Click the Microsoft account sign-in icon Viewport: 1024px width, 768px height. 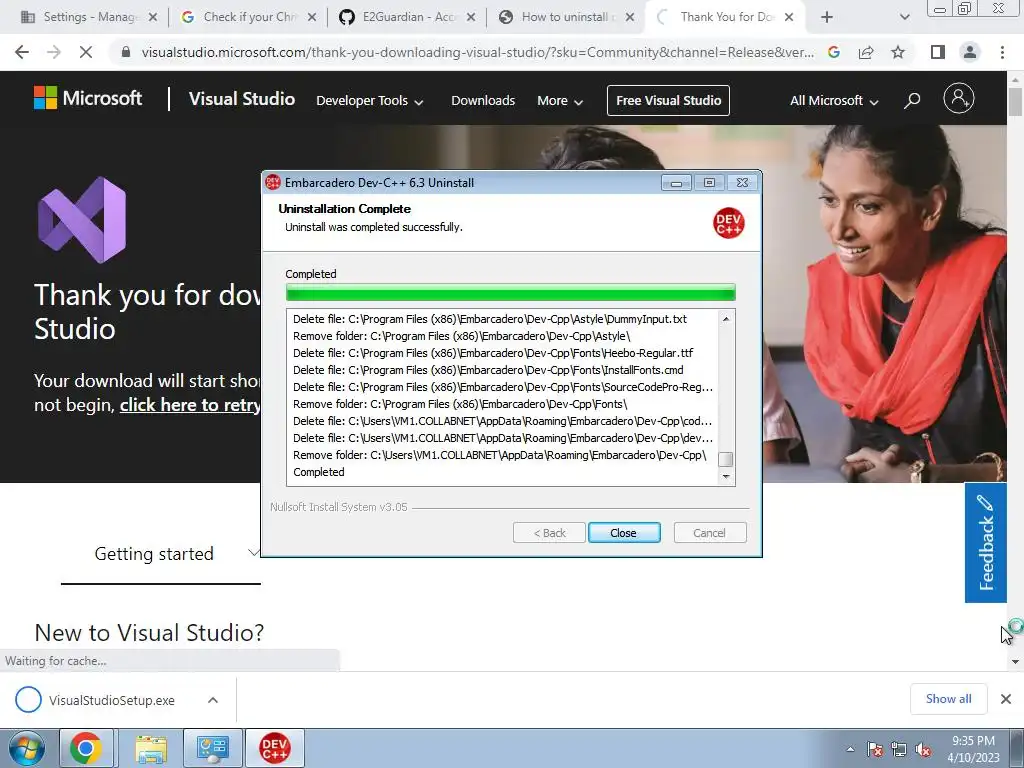959,99
